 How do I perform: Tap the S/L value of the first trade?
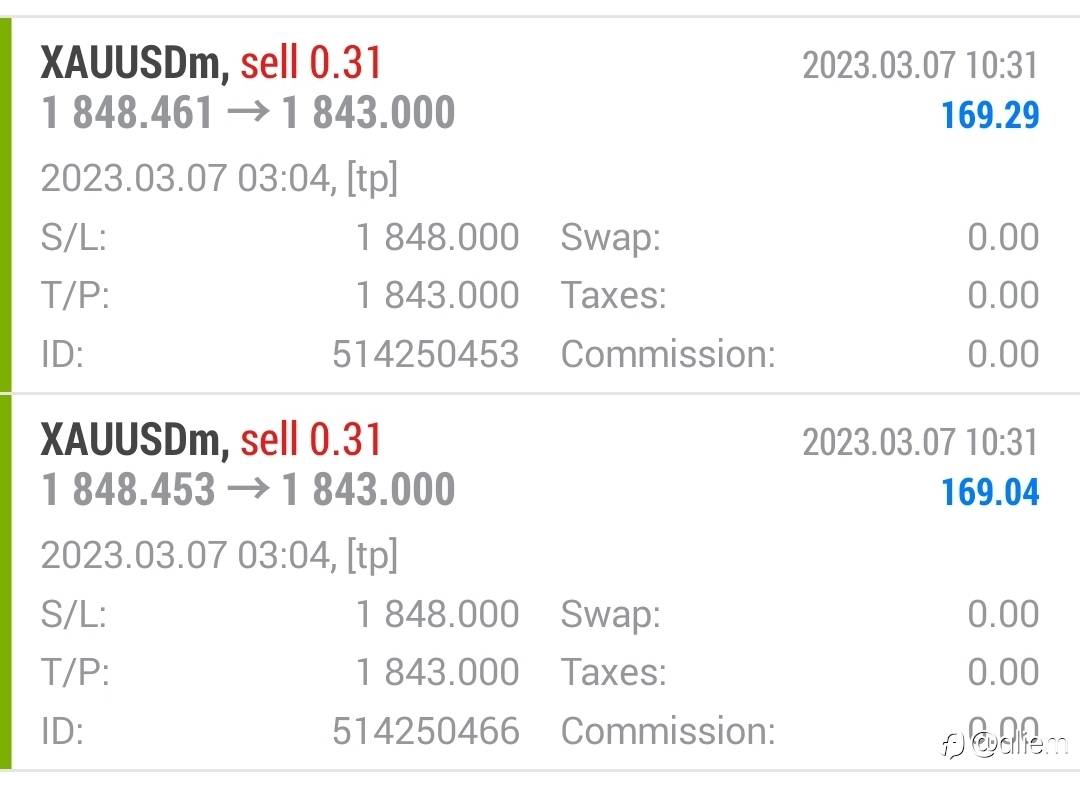pyautogui.click(x=437, y=238)
